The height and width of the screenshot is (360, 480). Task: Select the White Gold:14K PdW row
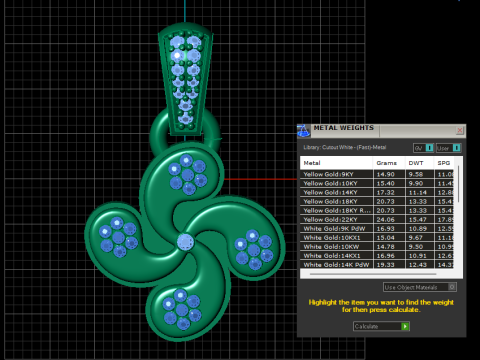point(377,264)
